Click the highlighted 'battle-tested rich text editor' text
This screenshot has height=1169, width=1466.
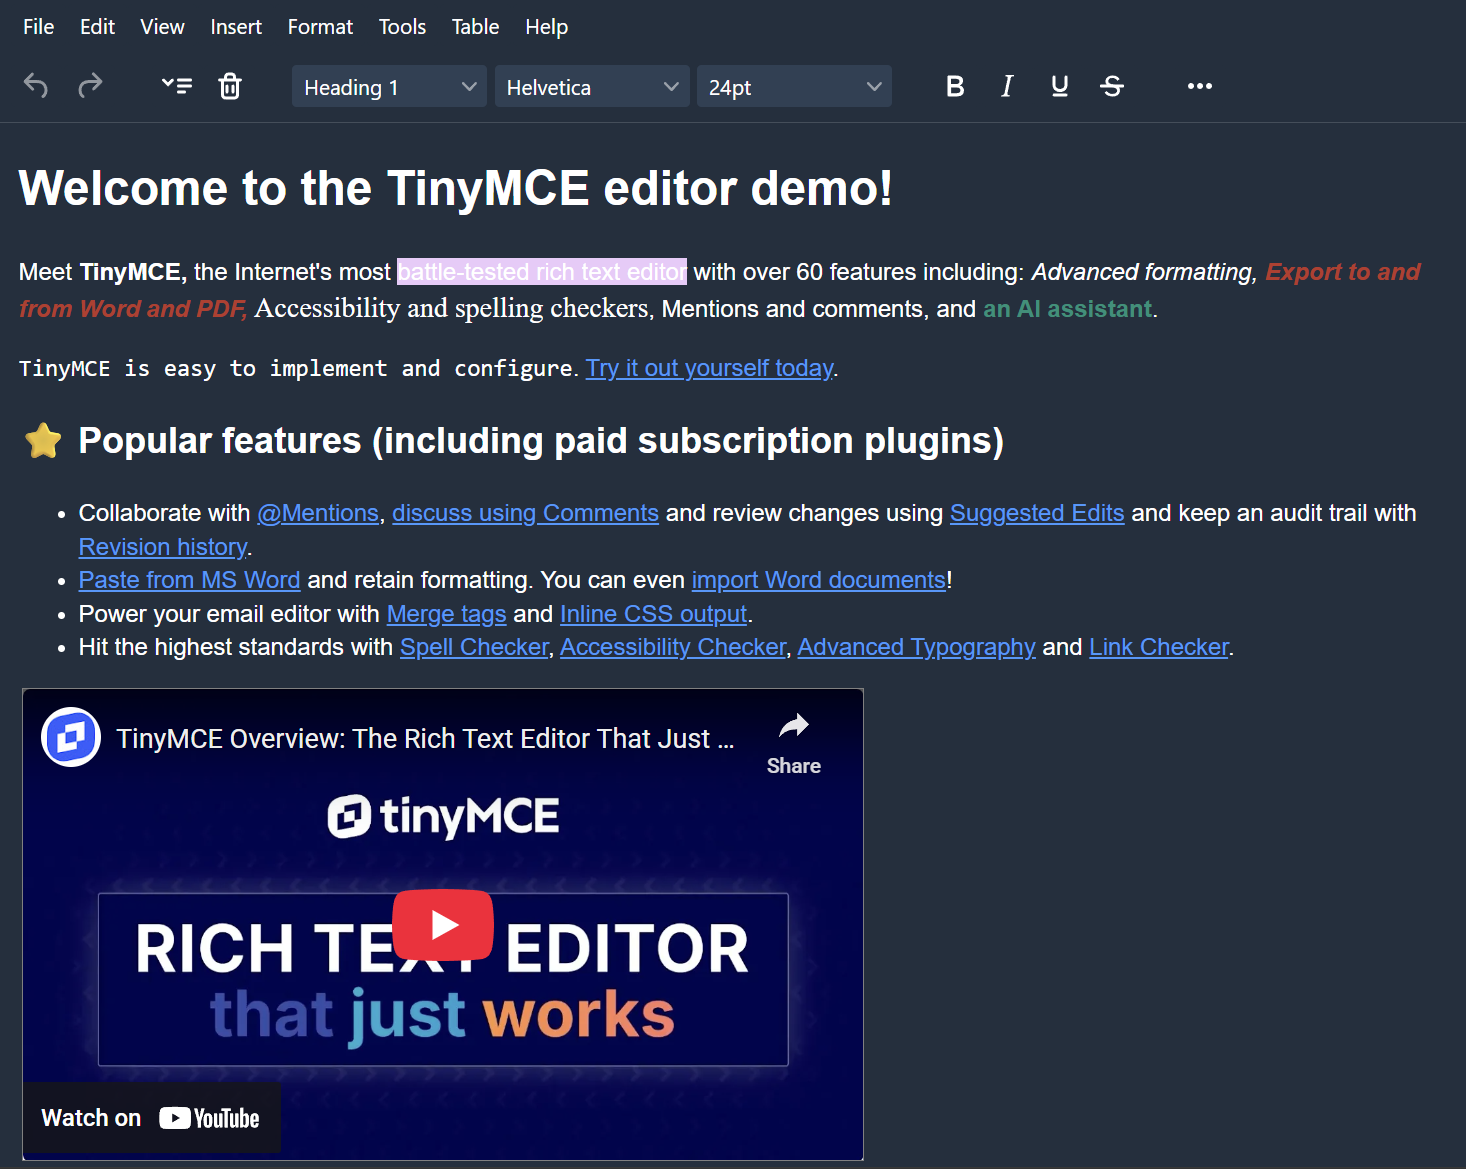[x=542, y=272]
